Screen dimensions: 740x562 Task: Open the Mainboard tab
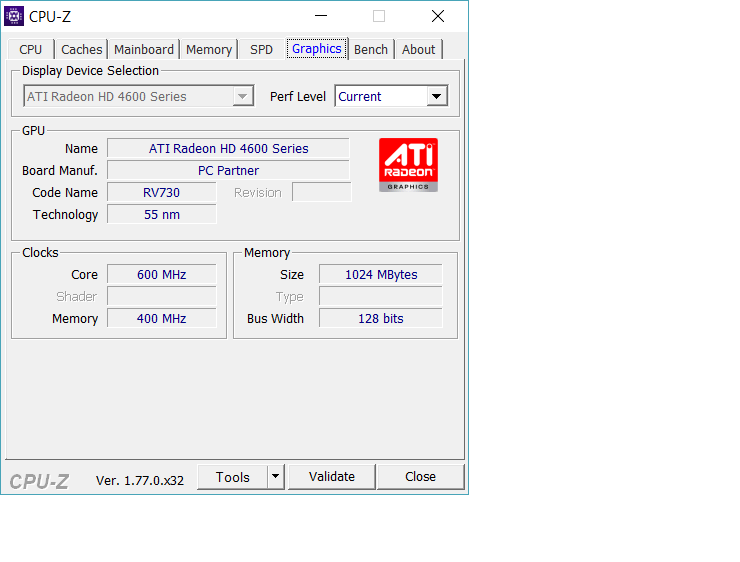point(144,50)
